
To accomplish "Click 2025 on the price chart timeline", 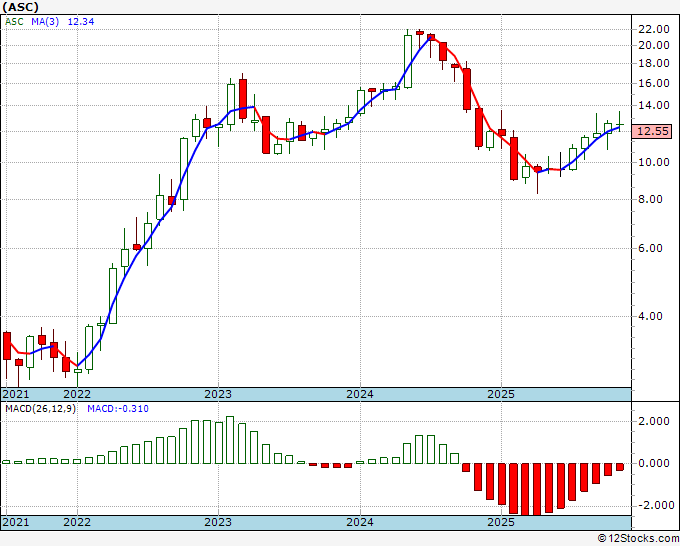I will [501, 394].
